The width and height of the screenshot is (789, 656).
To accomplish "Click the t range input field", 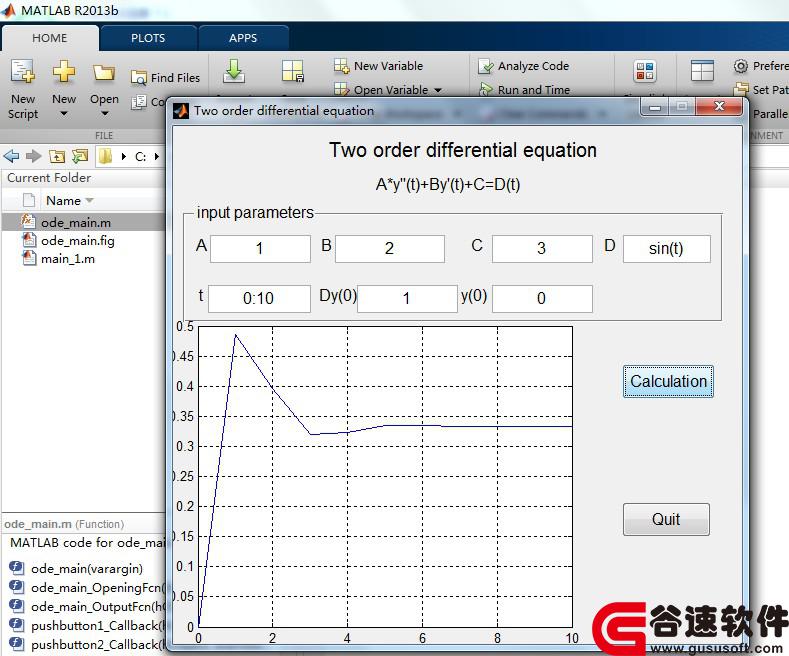I will click(x=259, y=299).
